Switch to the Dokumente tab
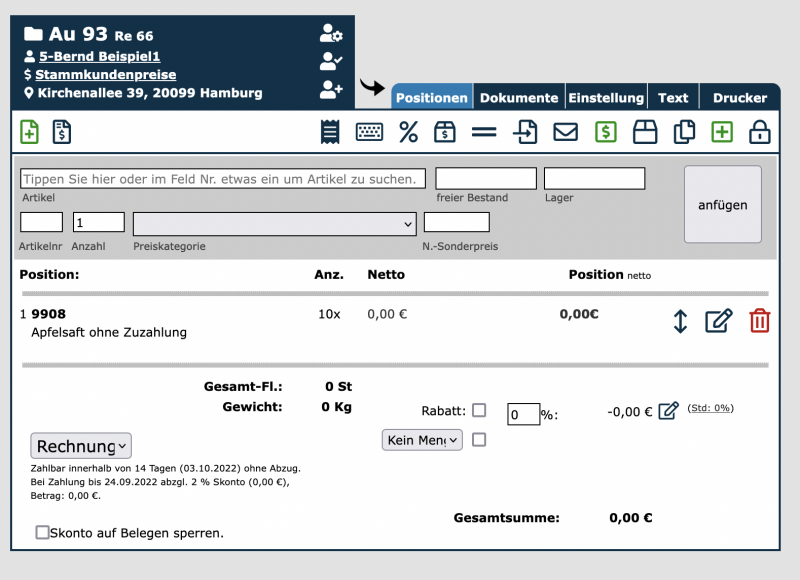800x580 pixels. point(518,98)
